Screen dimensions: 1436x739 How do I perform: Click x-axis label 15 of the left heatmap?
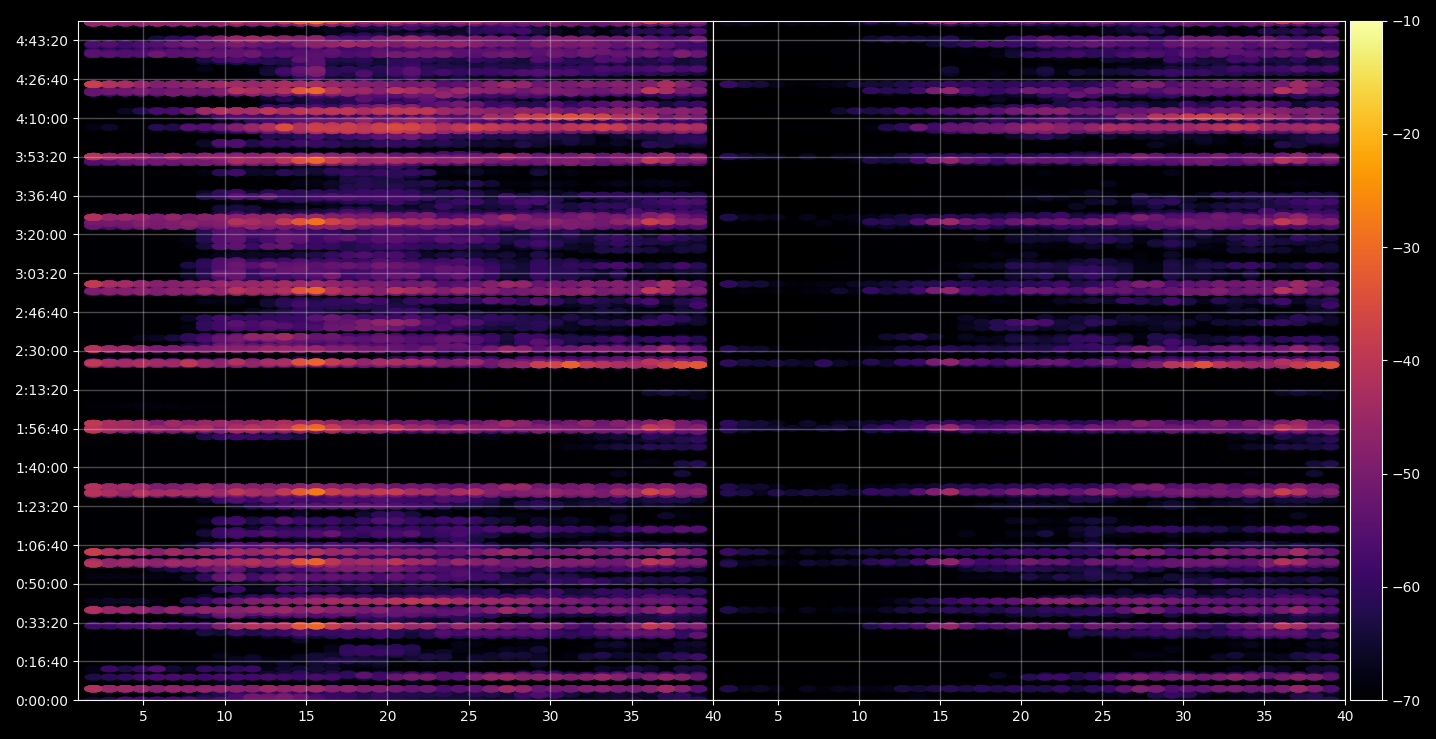coord(306,716)
